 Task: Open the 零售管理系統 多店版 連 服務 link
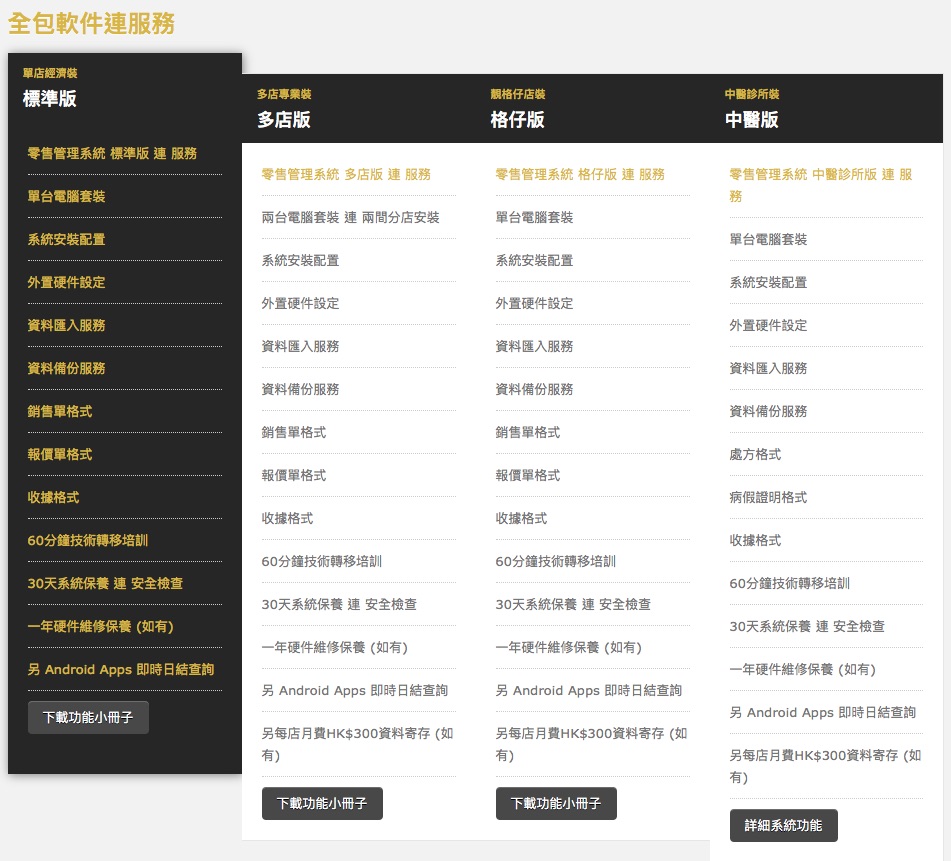pyautogui.click(x=346, y=174)
